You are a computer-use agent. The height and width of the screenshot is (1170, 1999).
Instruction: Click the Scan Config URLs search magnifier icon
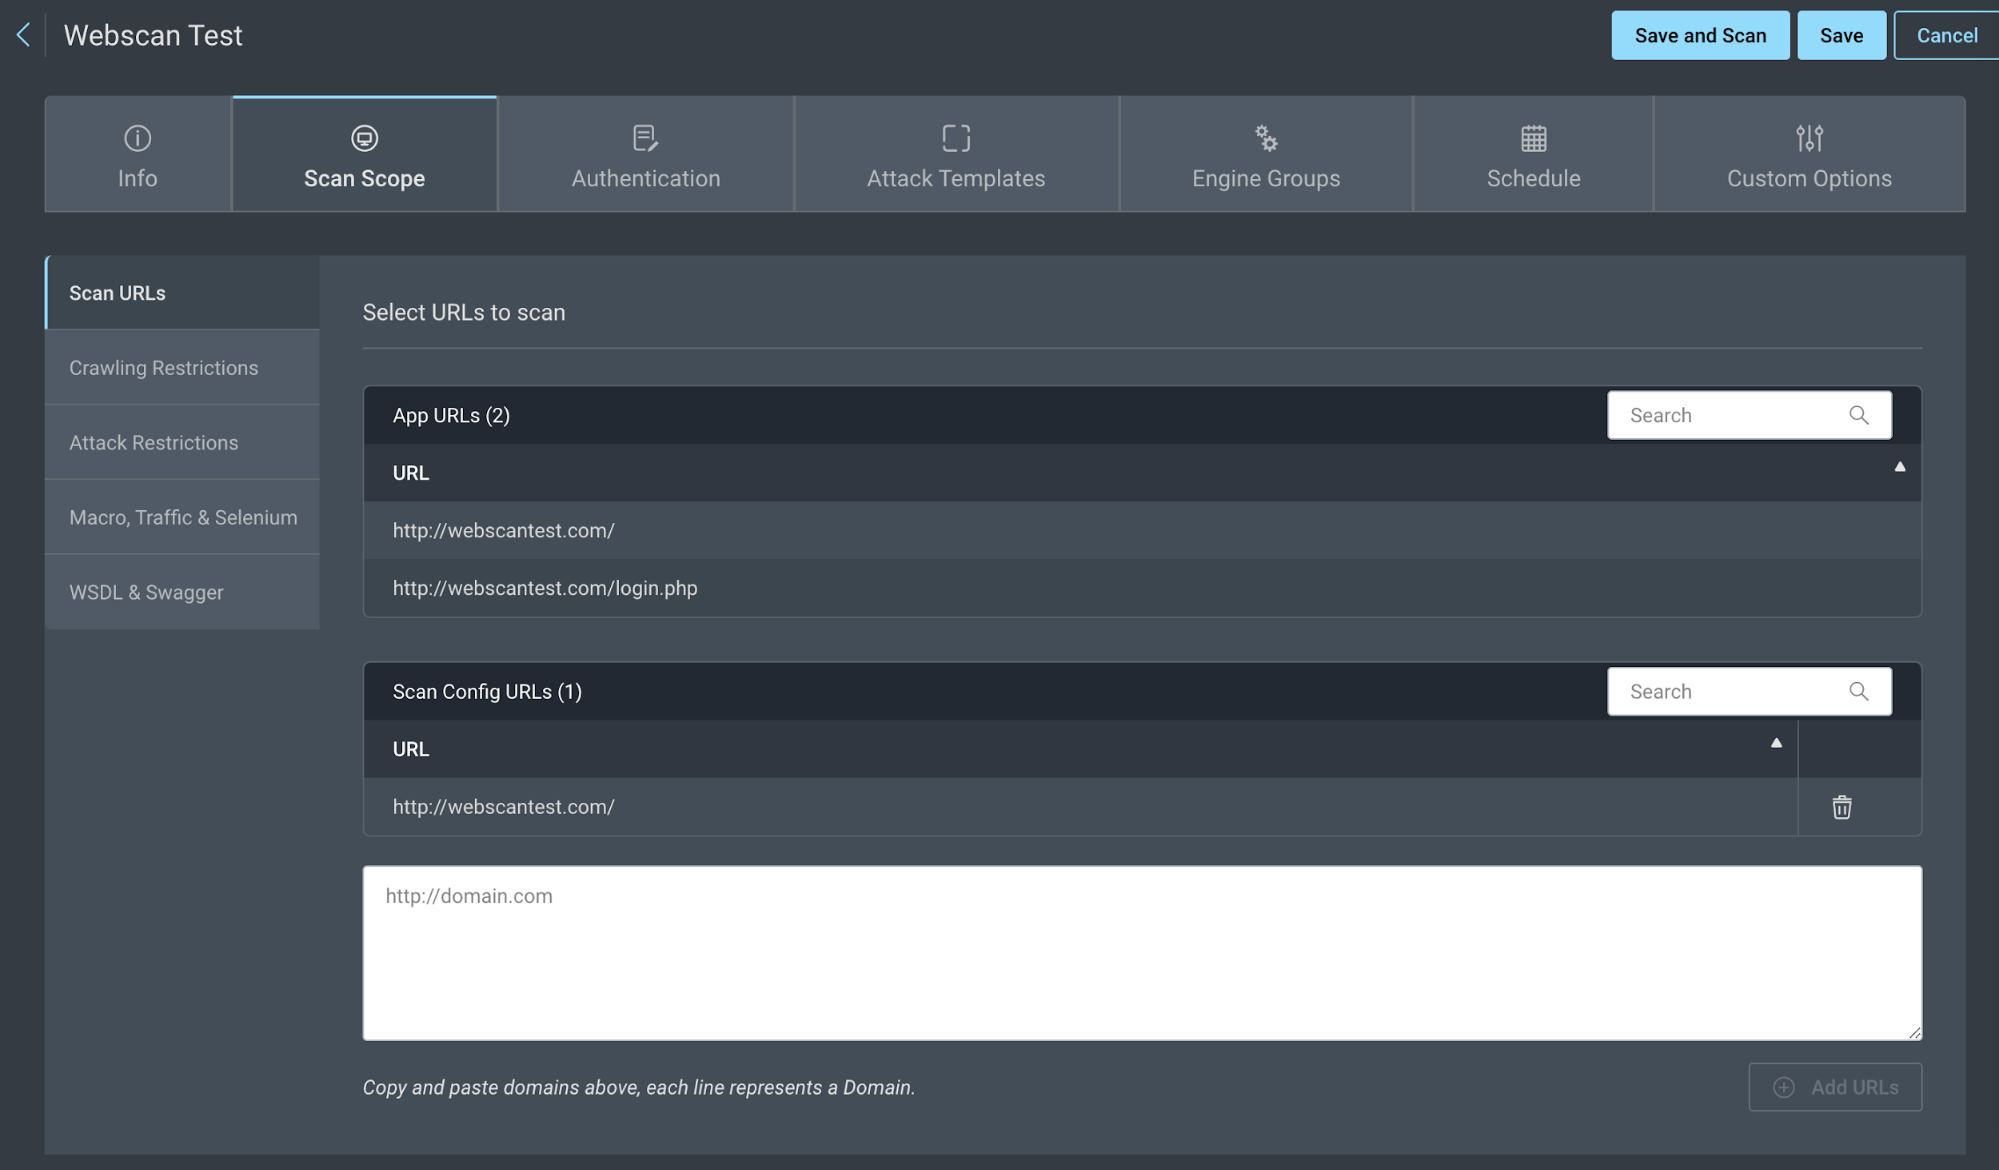tap(1858, 691)
